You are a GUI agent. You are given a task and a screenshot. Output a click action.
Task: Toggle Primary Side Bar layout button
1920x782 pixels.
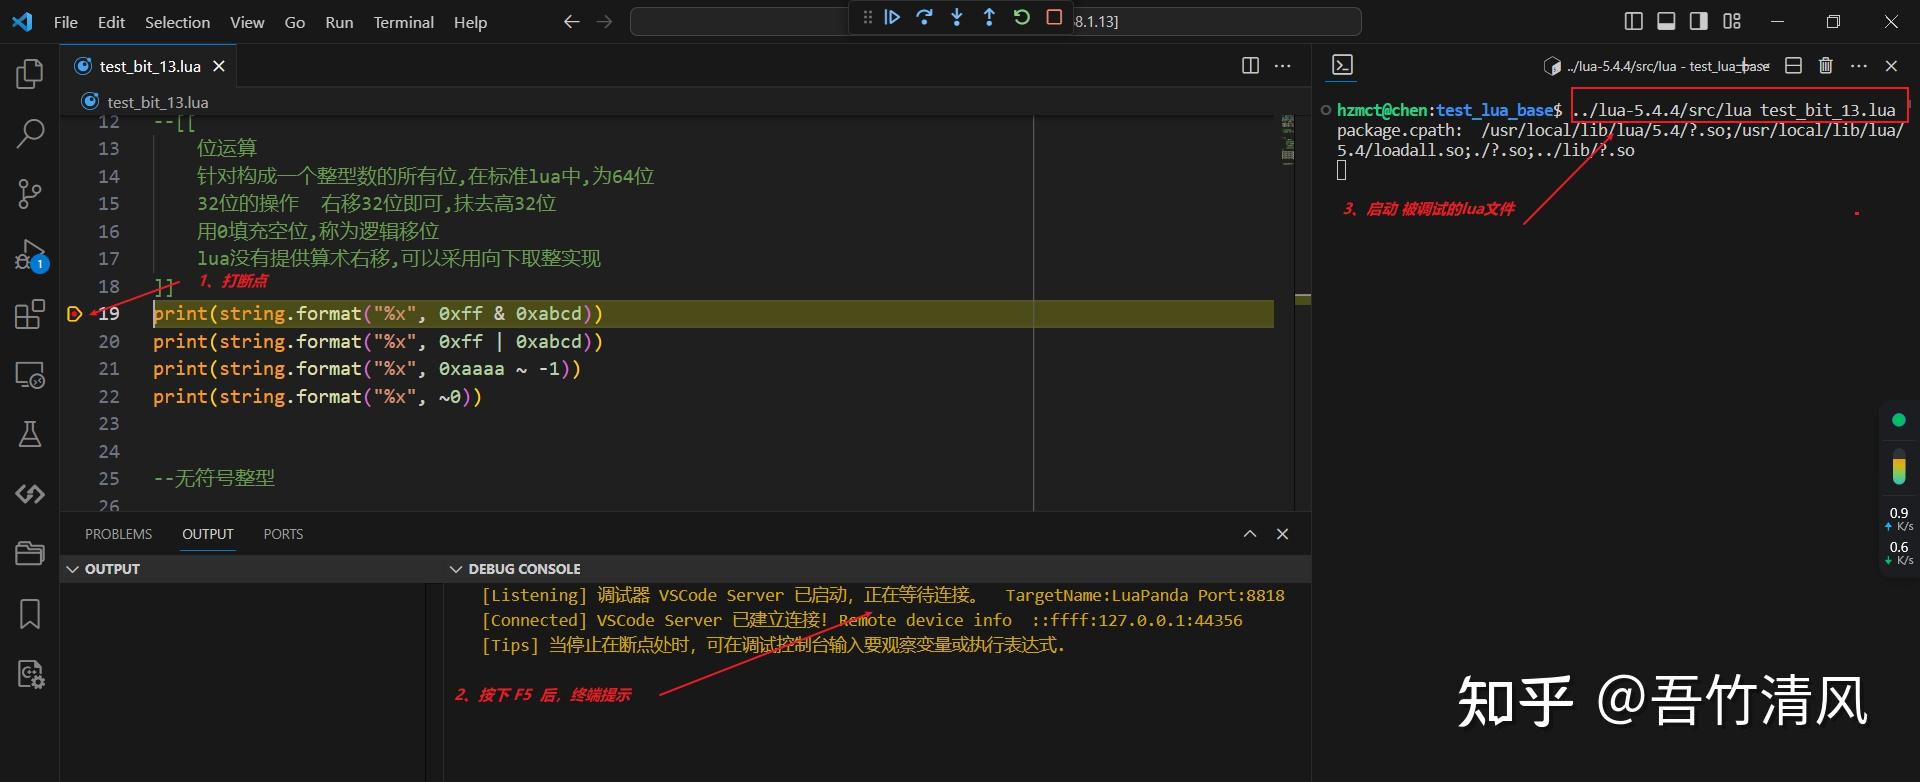[x=1634, y=21]
